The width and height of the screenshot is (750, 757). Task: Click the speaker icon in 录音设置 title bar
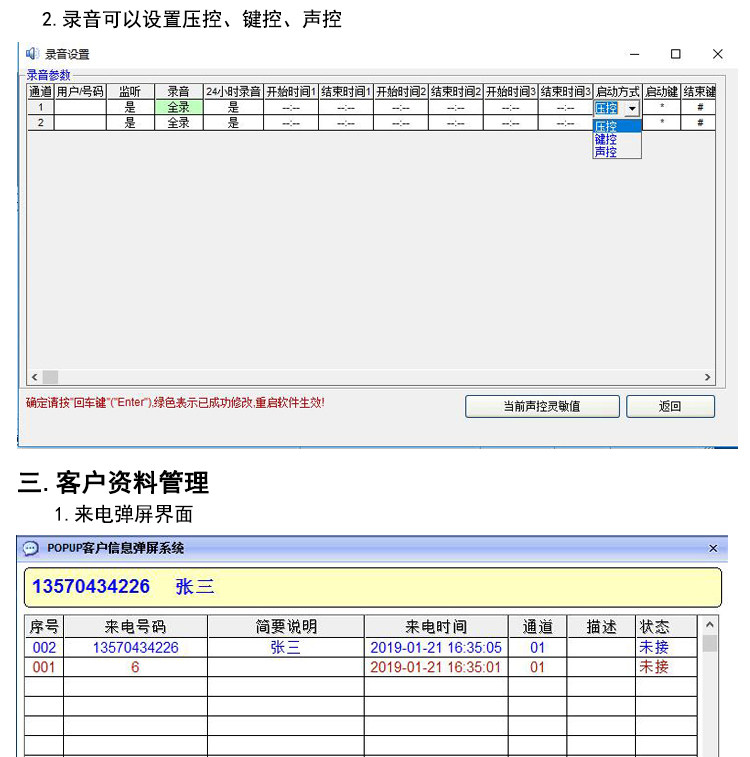point(32,54)
